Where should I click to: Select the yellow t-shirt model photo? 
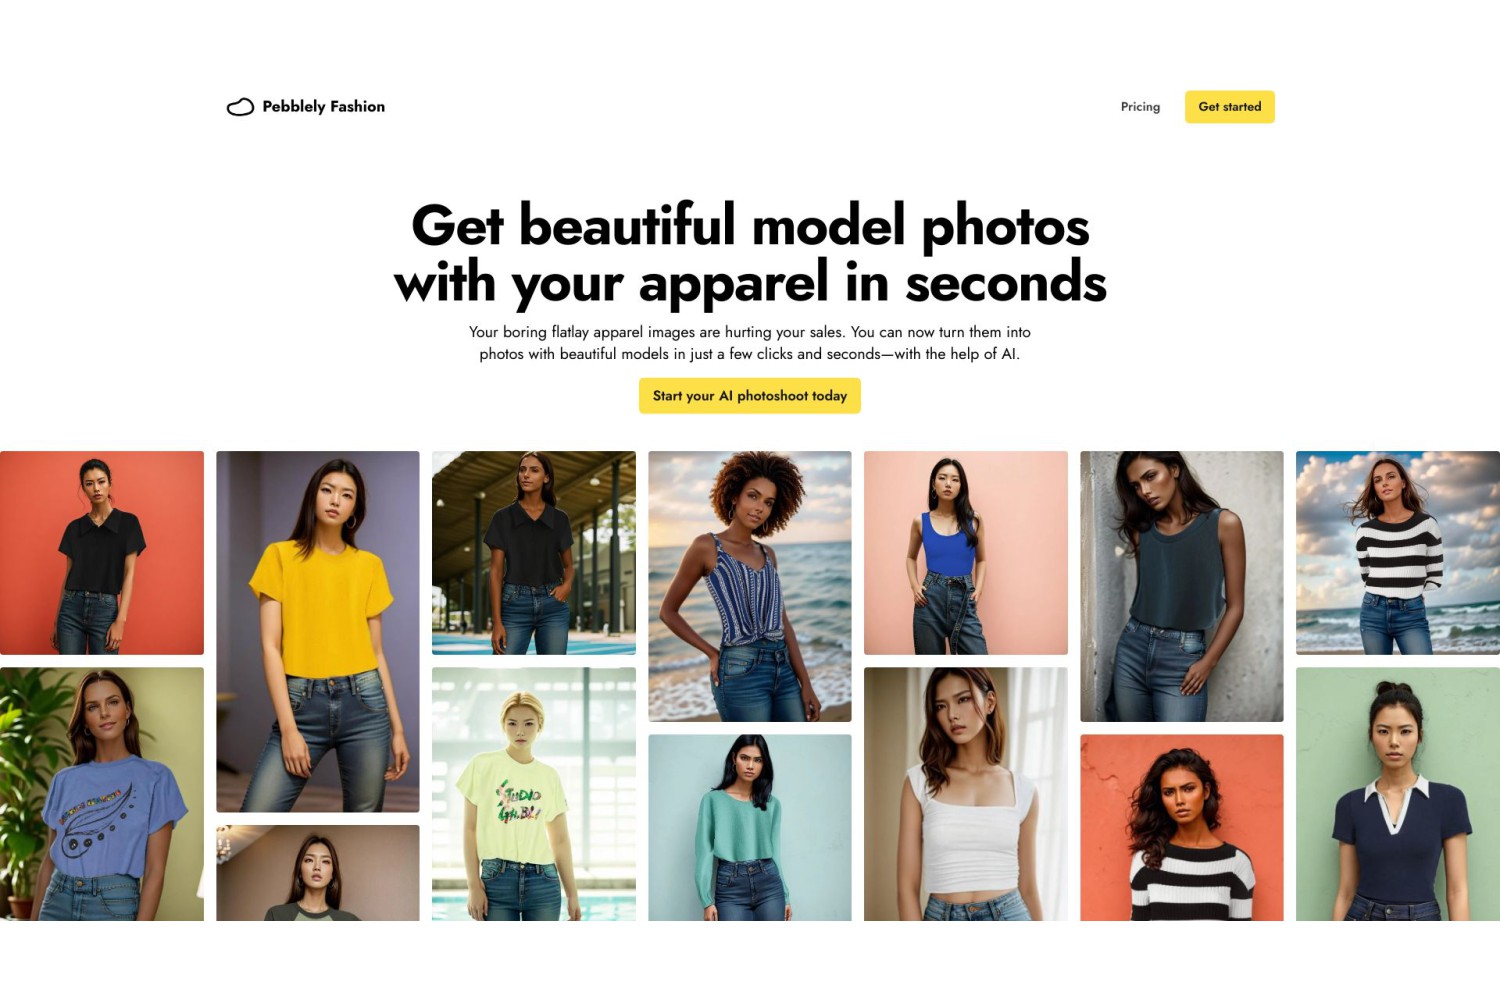tap(318, 631)
